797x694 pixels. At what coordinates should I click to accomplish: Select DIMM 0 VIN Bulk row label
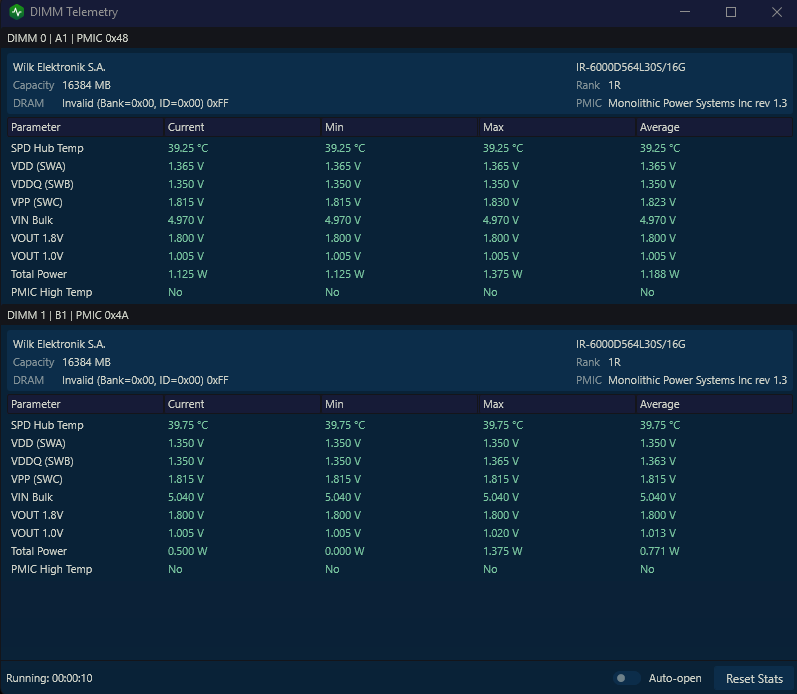pos(32,220)
